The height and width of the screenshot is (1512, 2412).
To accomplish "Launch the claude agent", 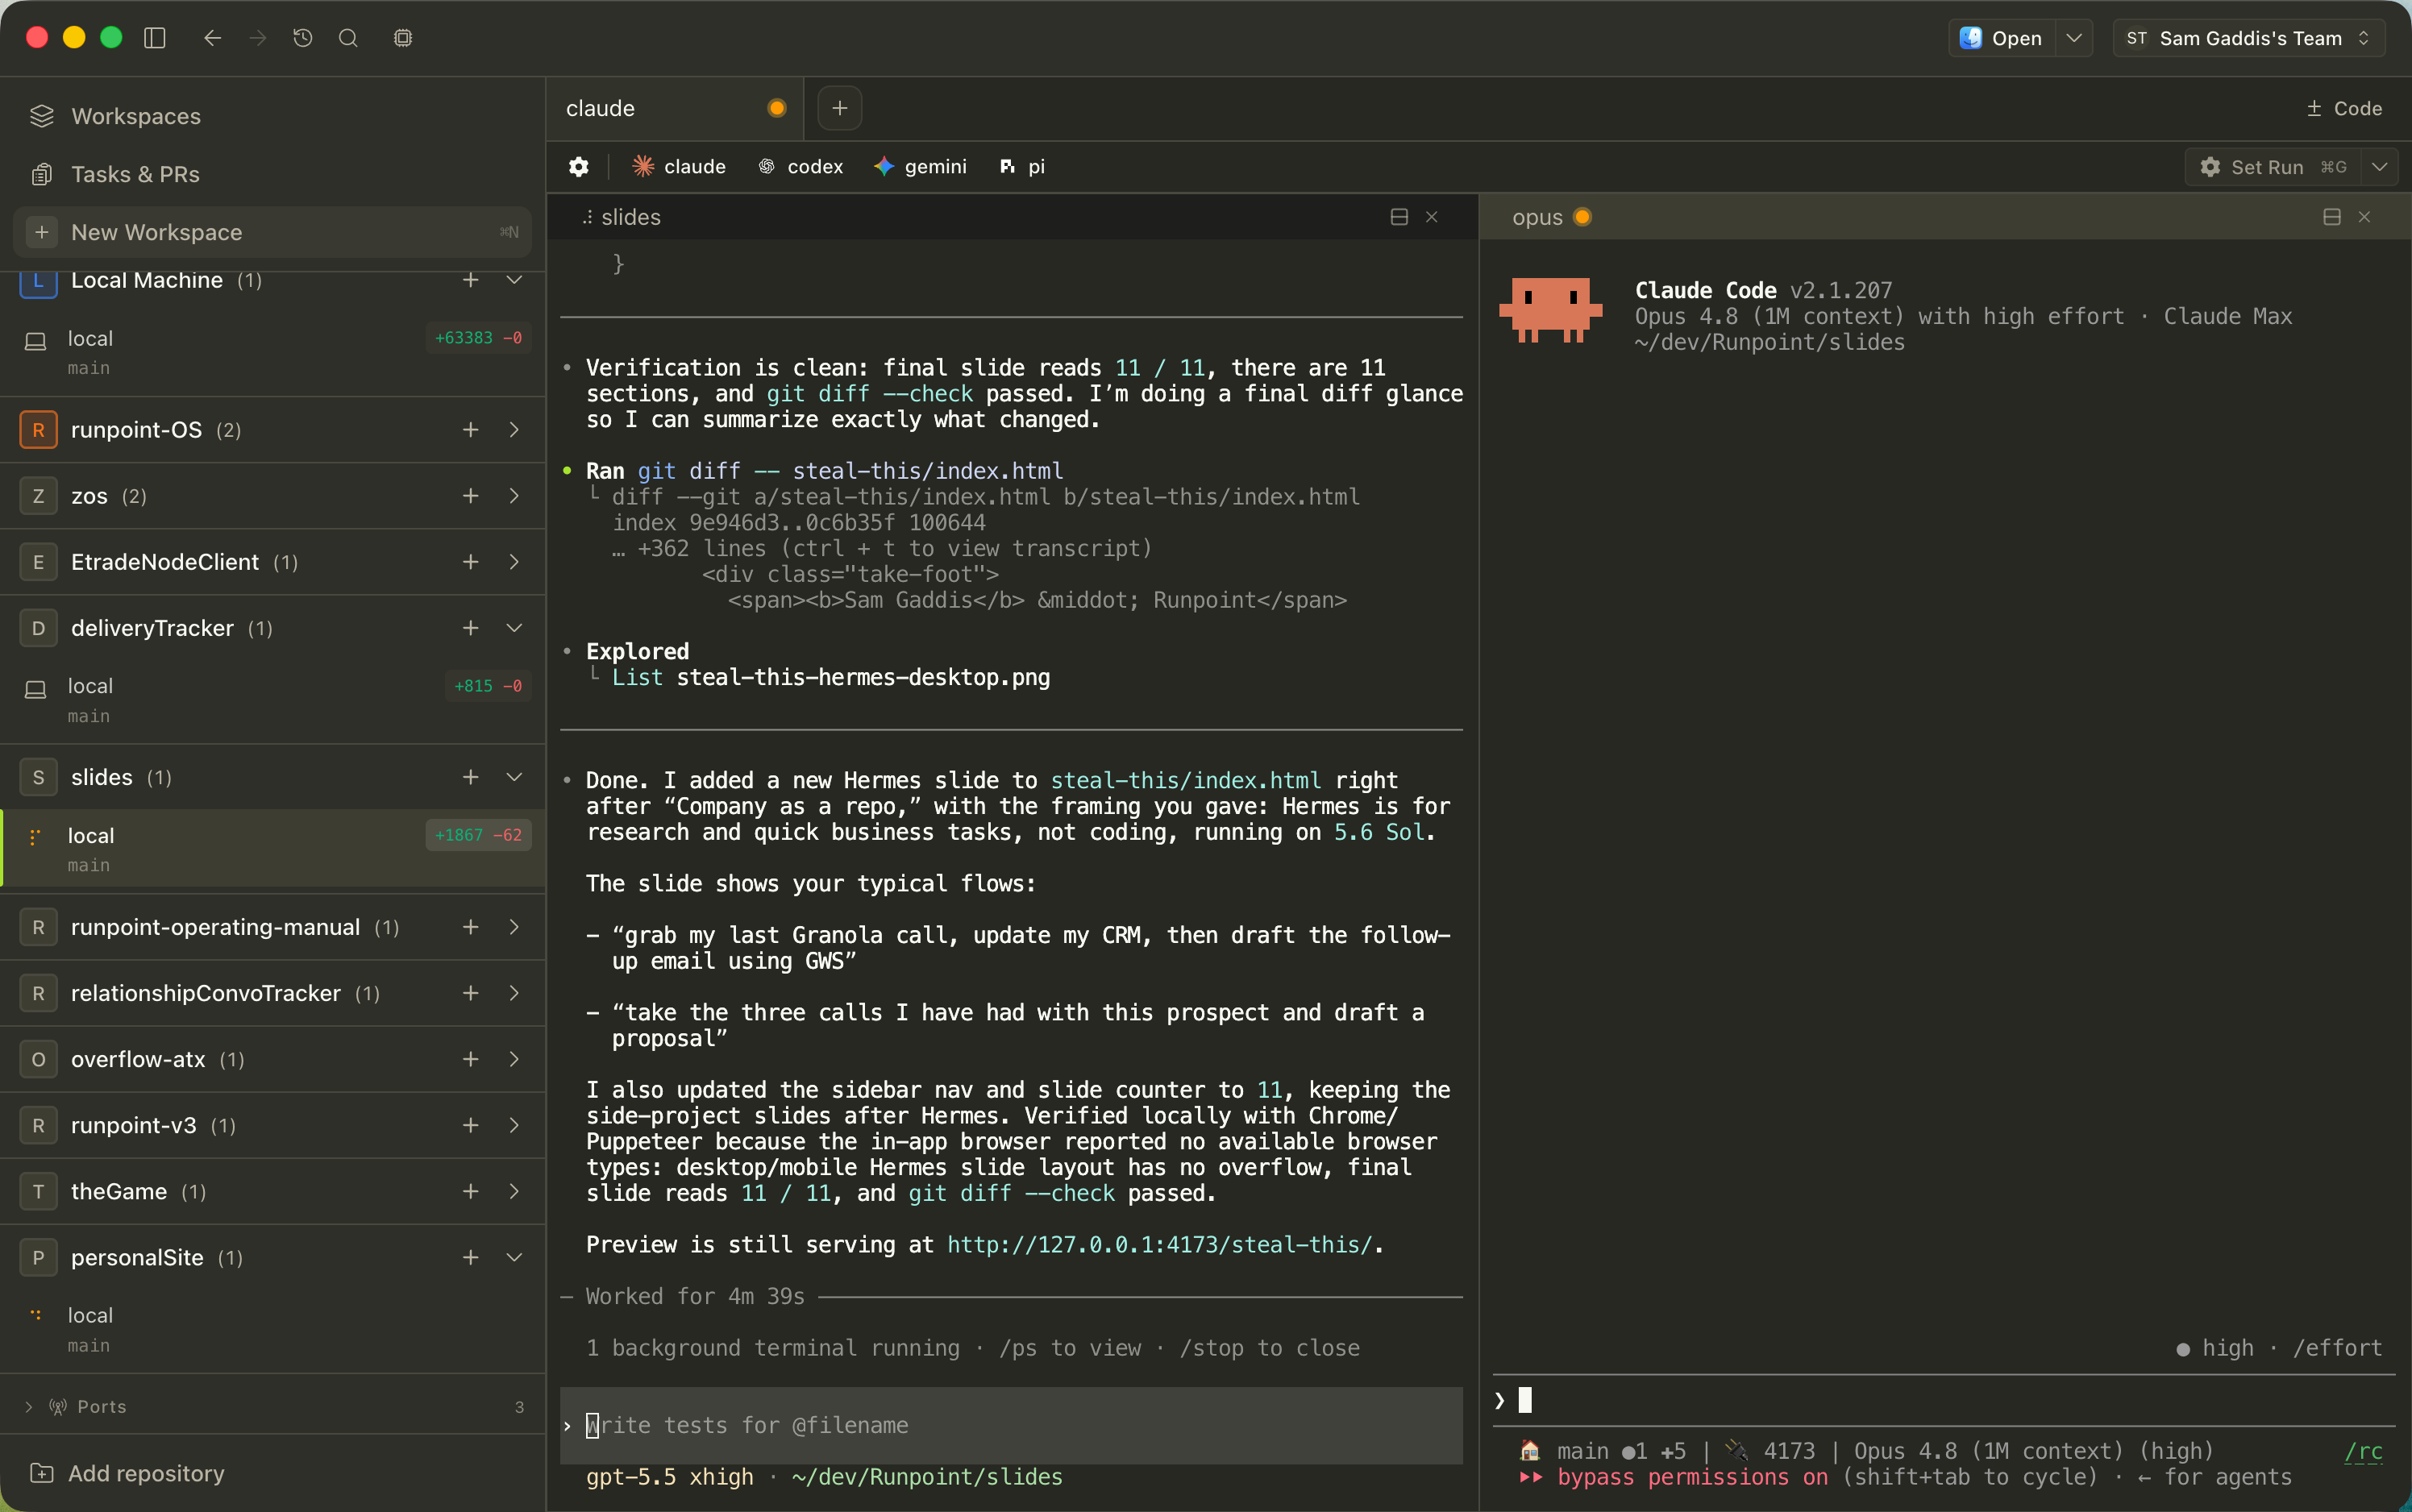I will click(x=679, y=166).
